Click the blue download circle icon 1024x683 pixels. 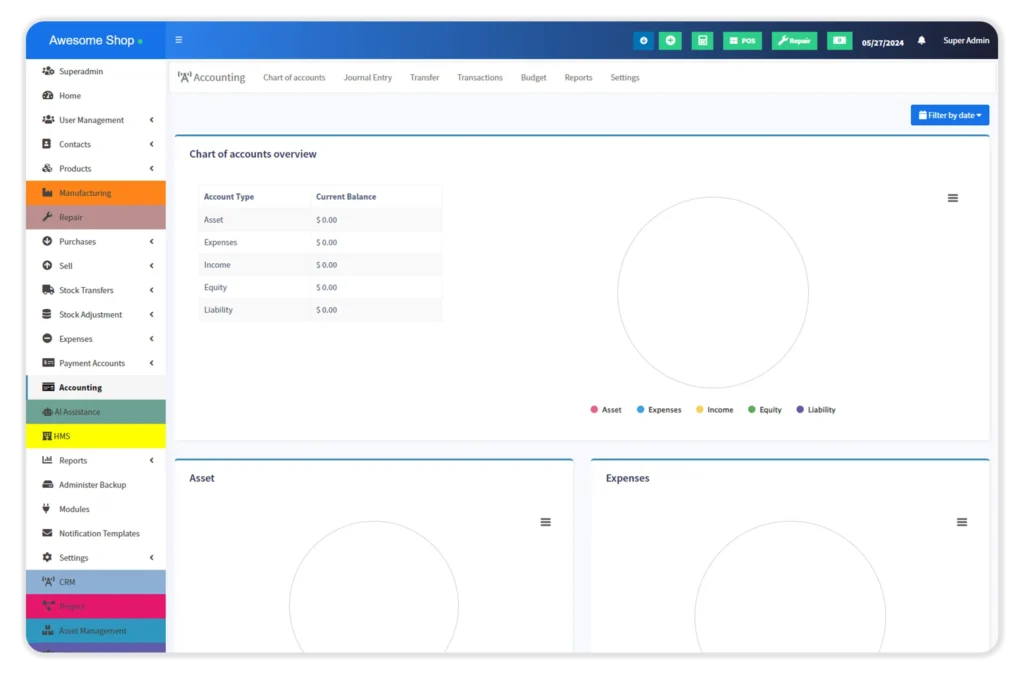coord(643,41)
